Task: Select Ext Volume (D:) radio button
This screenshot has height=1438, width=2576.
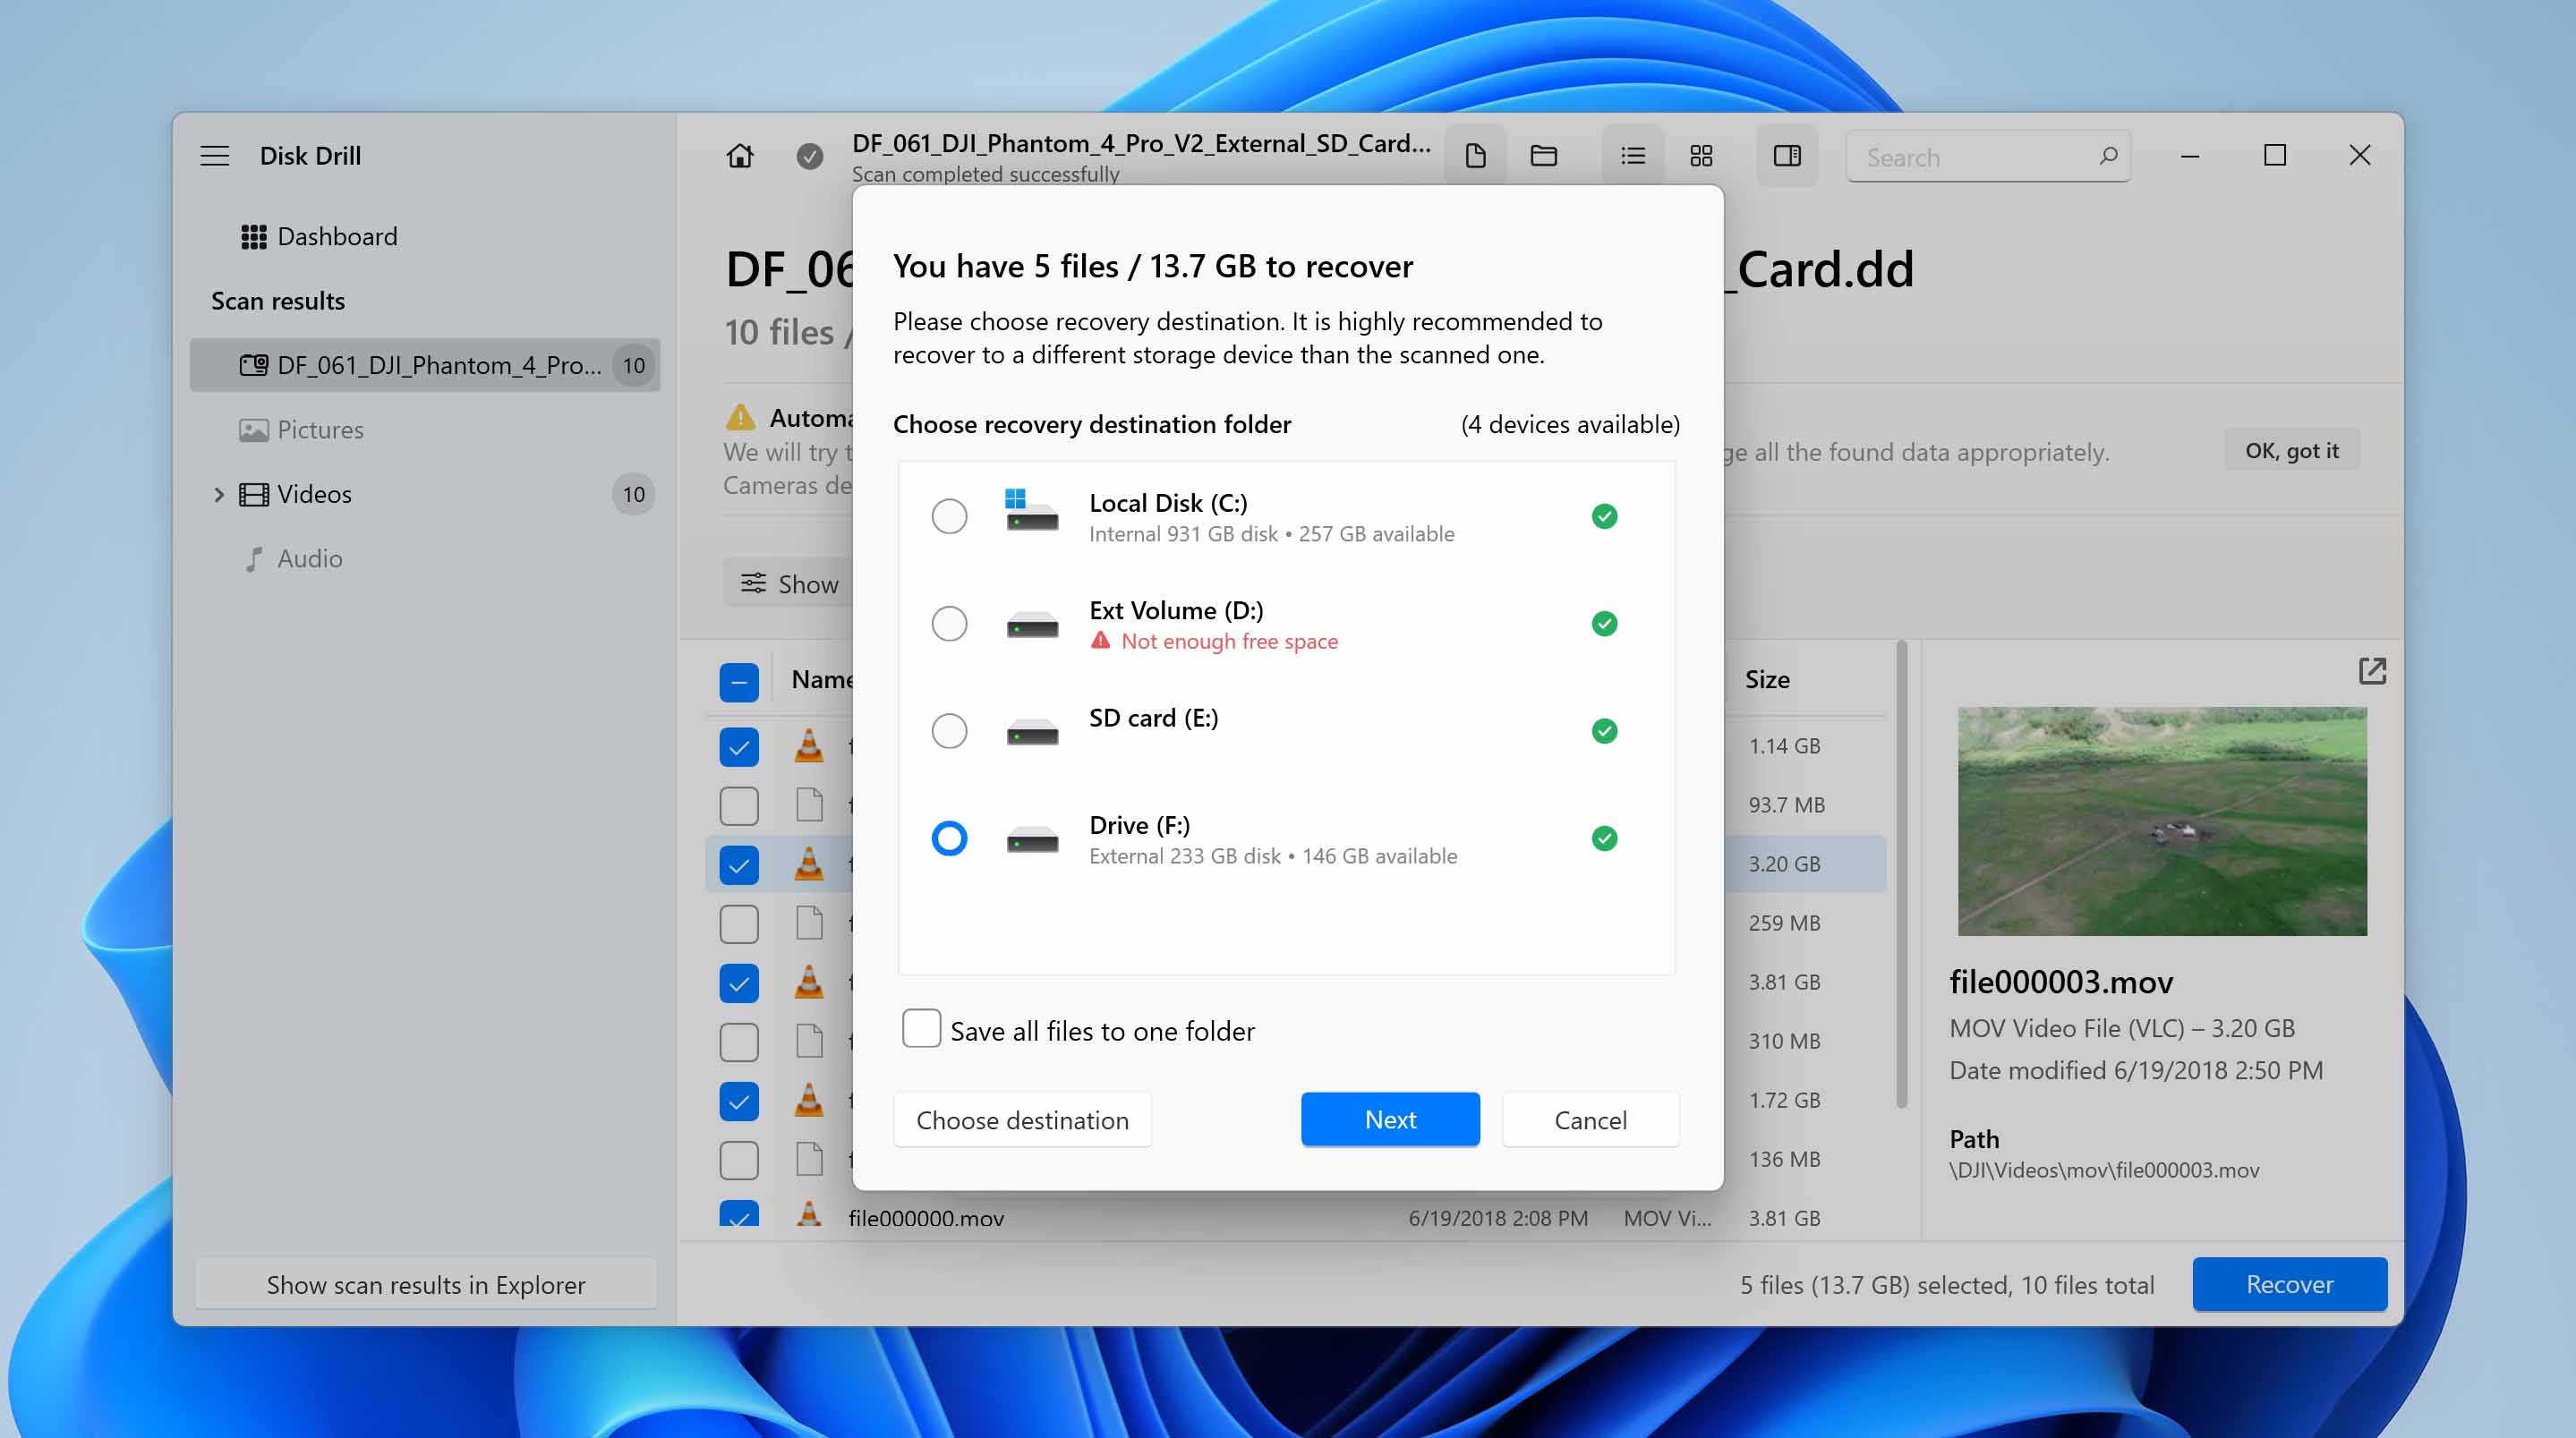Action: [x=949, y=624]
